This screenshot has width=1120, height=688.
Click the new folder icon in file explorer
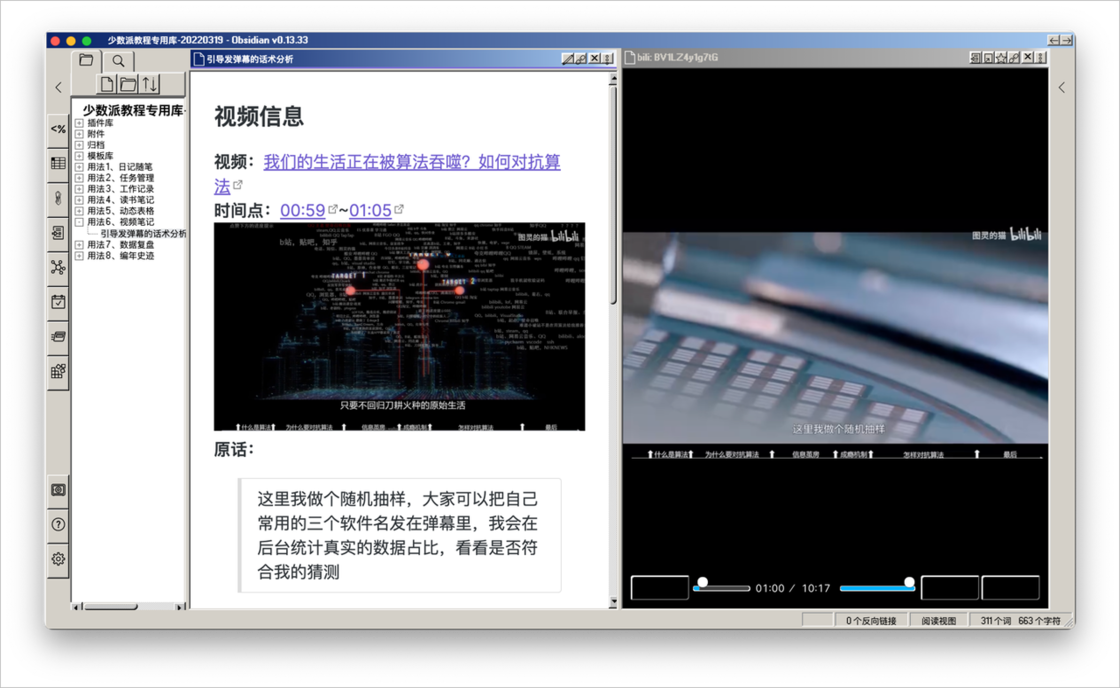128,84
